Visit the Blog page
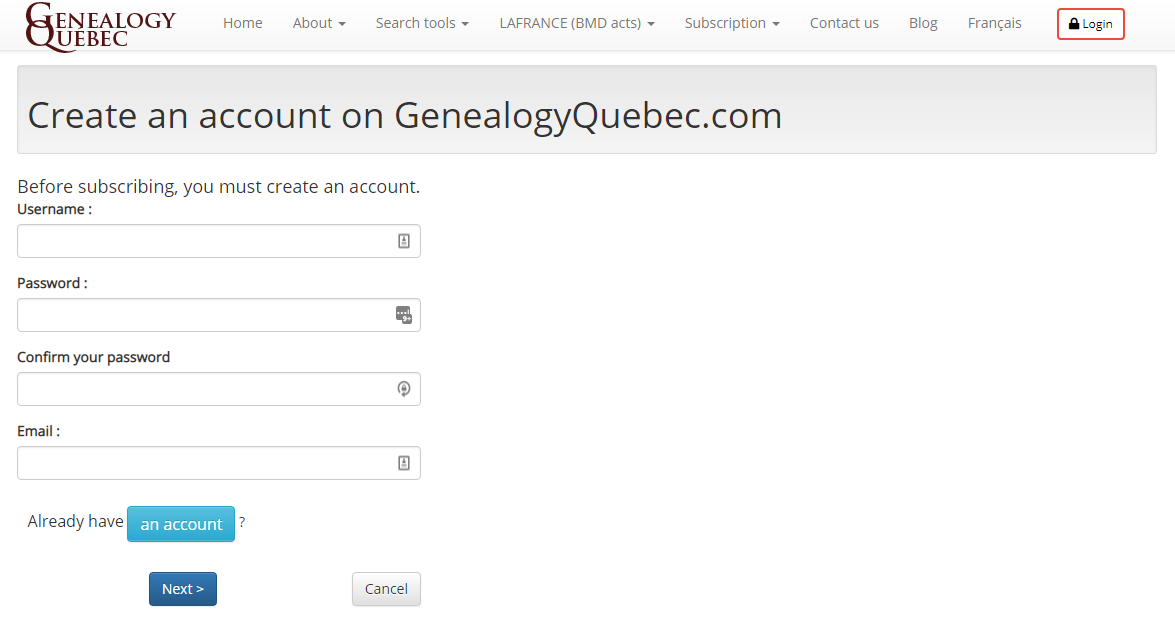Viewport: 1175px width, 625px height. point(923,23)
